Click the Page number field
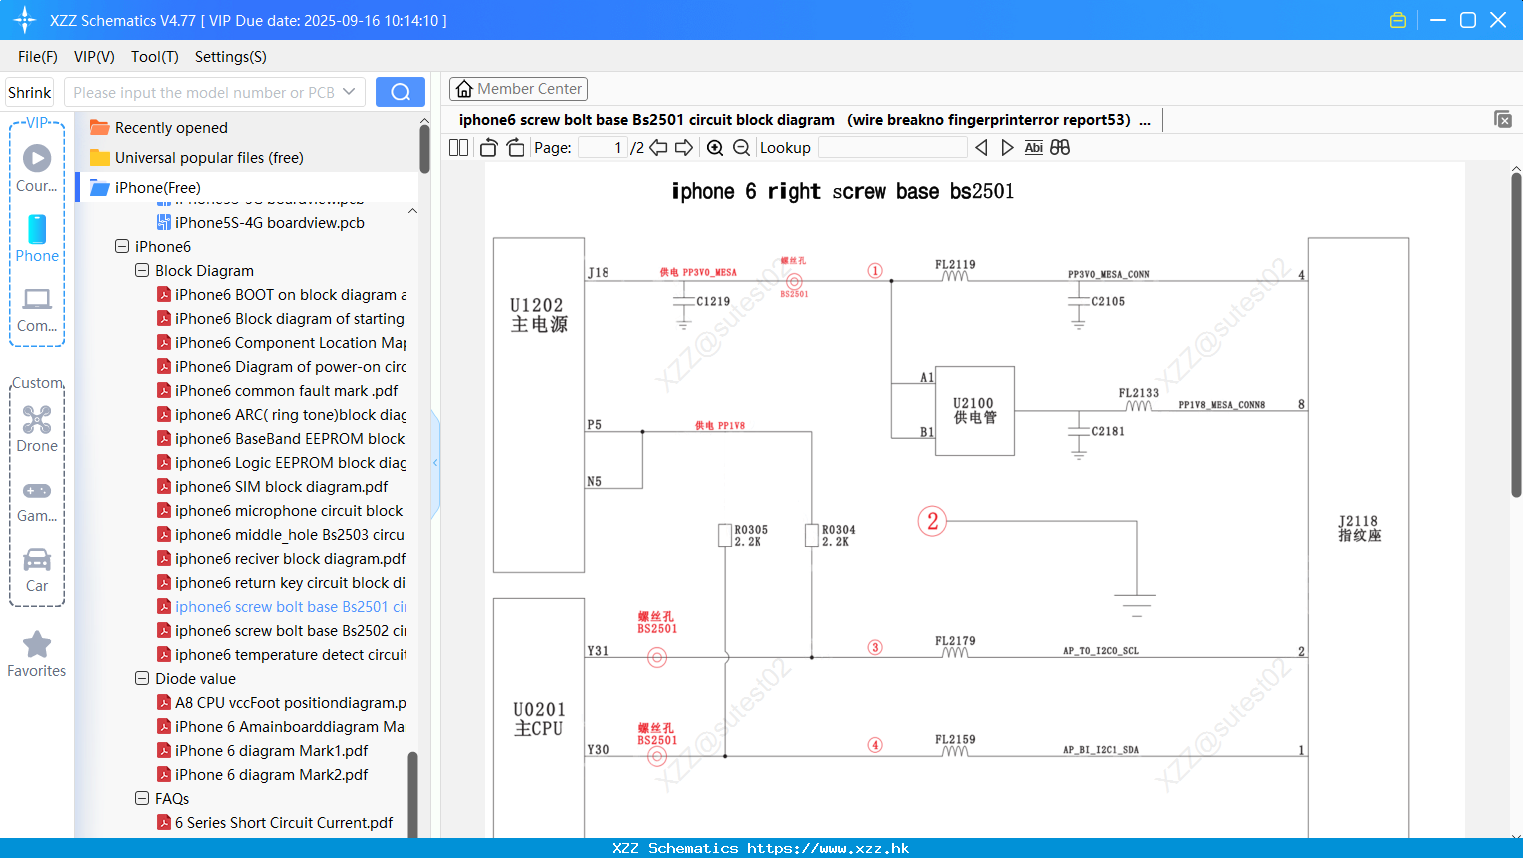This screenshot has height=858, width=1523. (x=603, y=147)
